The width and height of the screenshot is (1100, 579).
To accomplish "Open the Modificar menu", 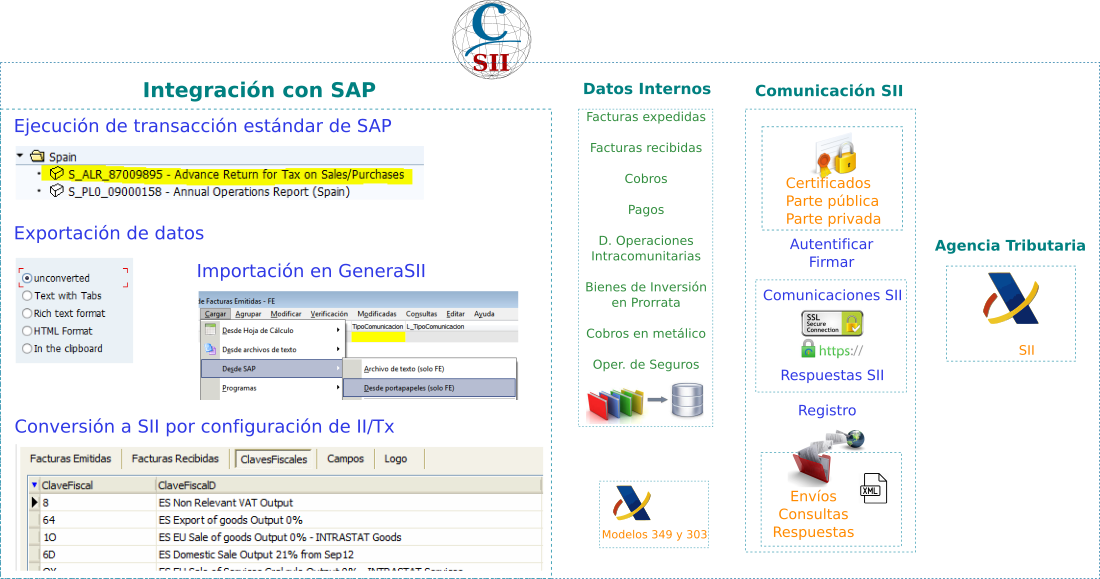I will click(x=286, y=314).
